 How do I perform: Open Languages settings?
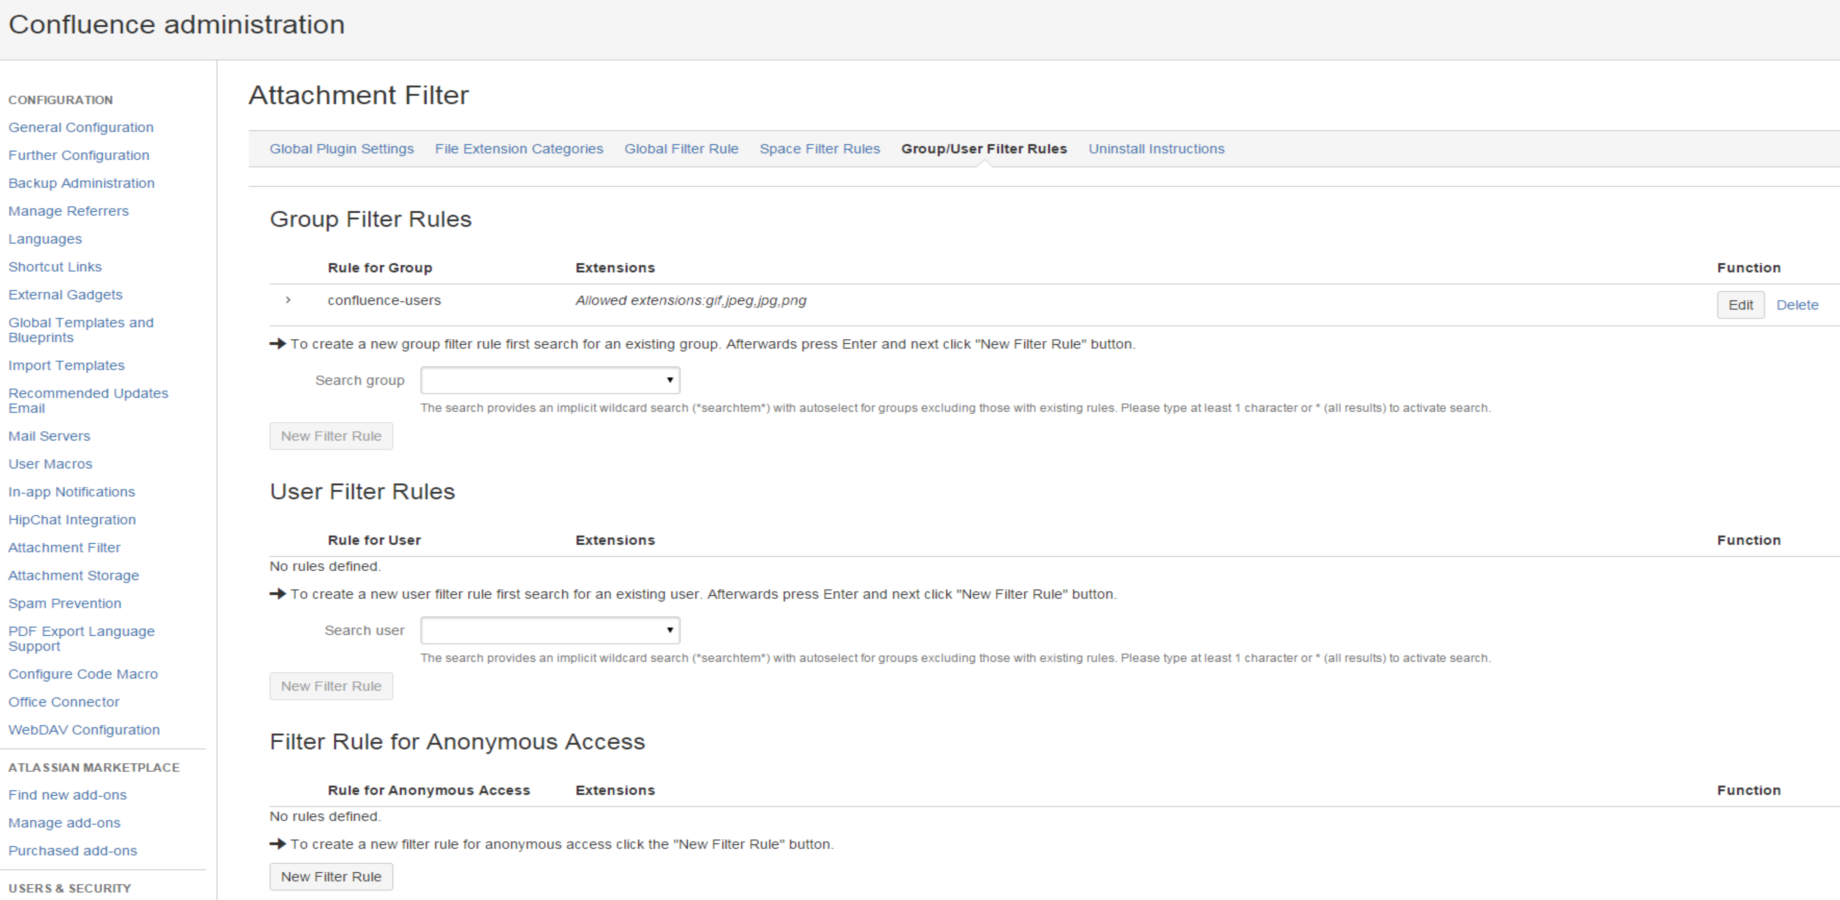pos(45,239)
